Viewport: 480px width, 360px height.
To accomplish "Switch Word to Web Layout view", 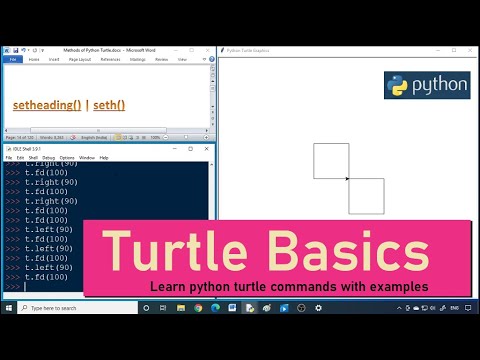I will click(131, 137).
